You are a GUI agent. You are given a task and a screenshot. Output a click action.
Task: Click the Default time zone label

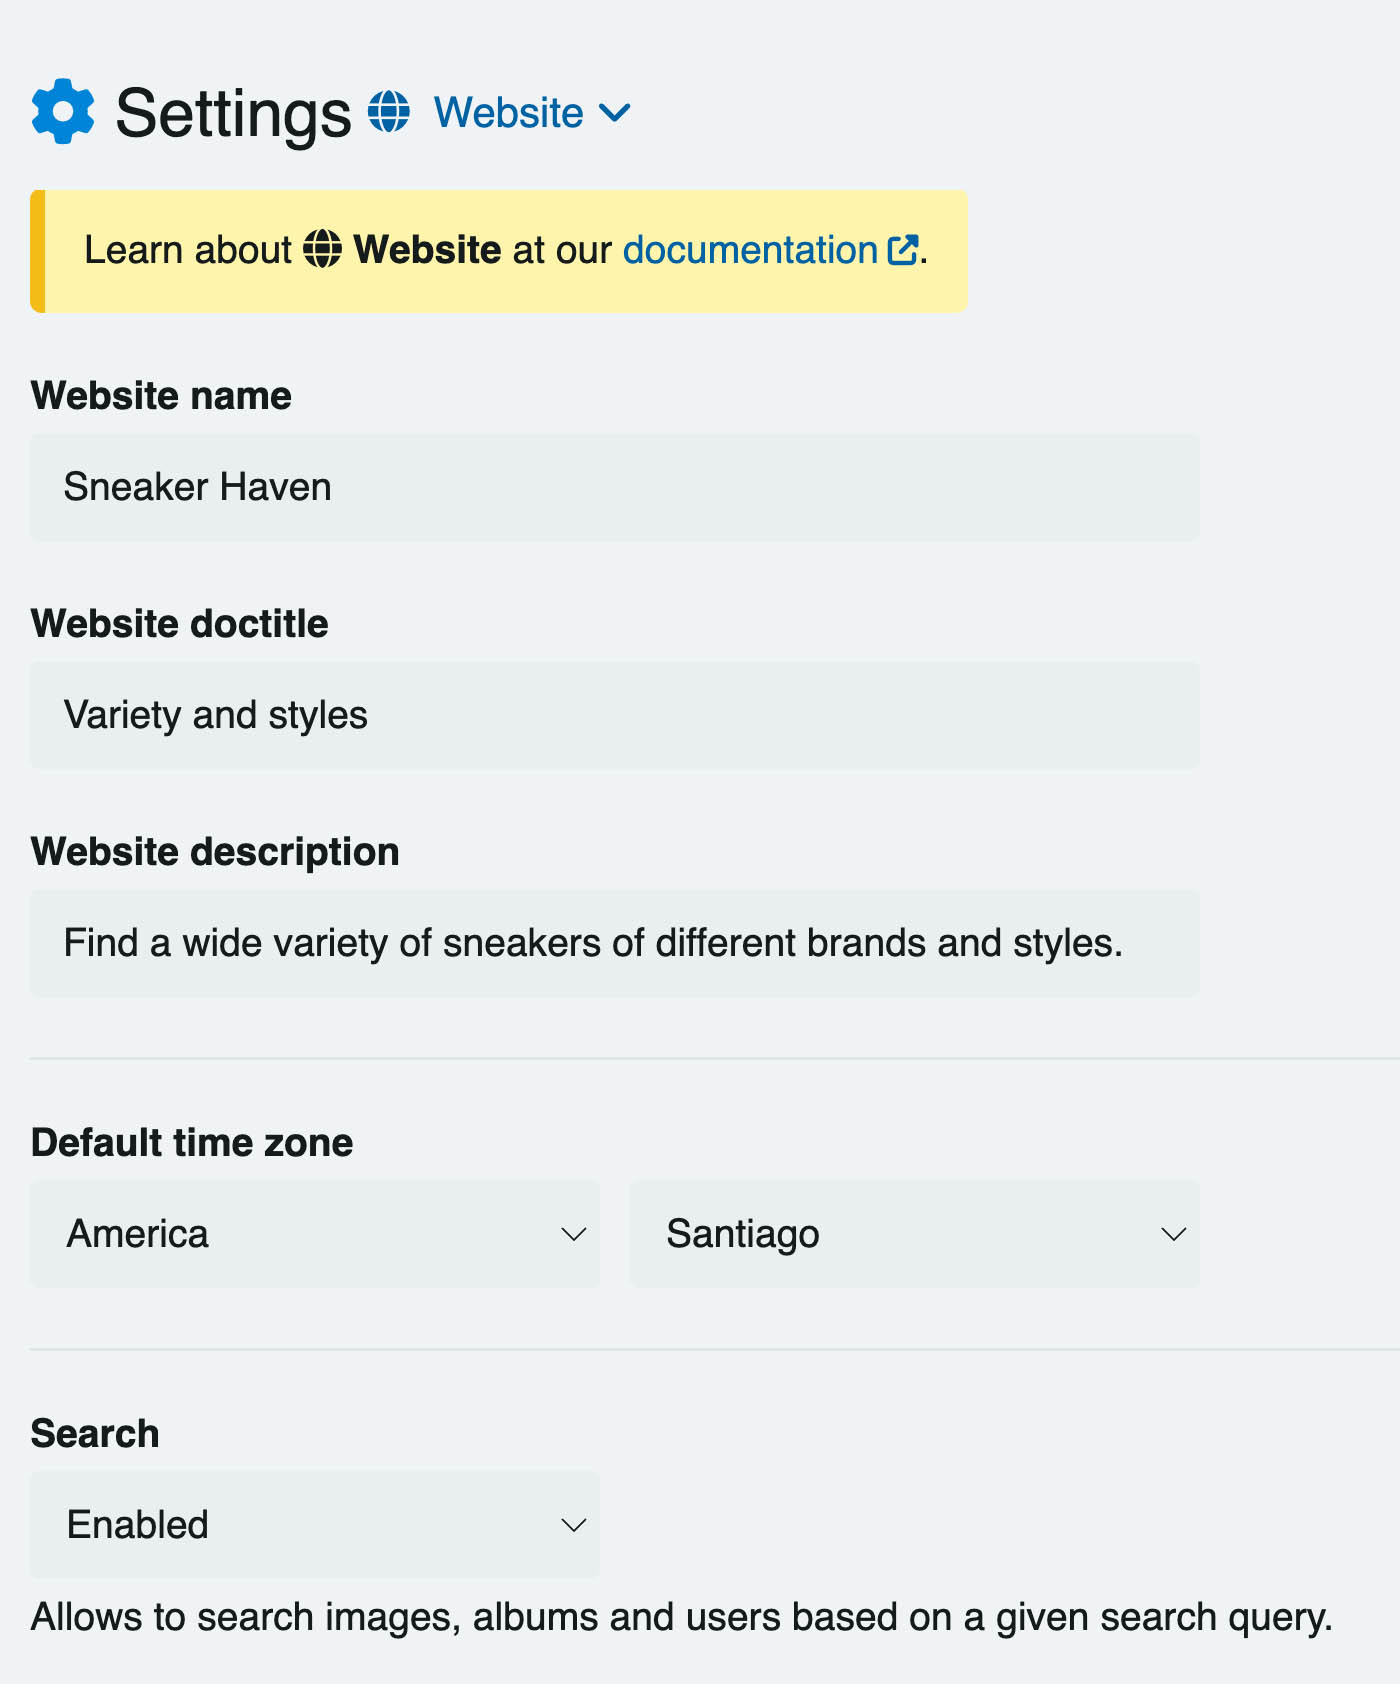click(192, 1143)
